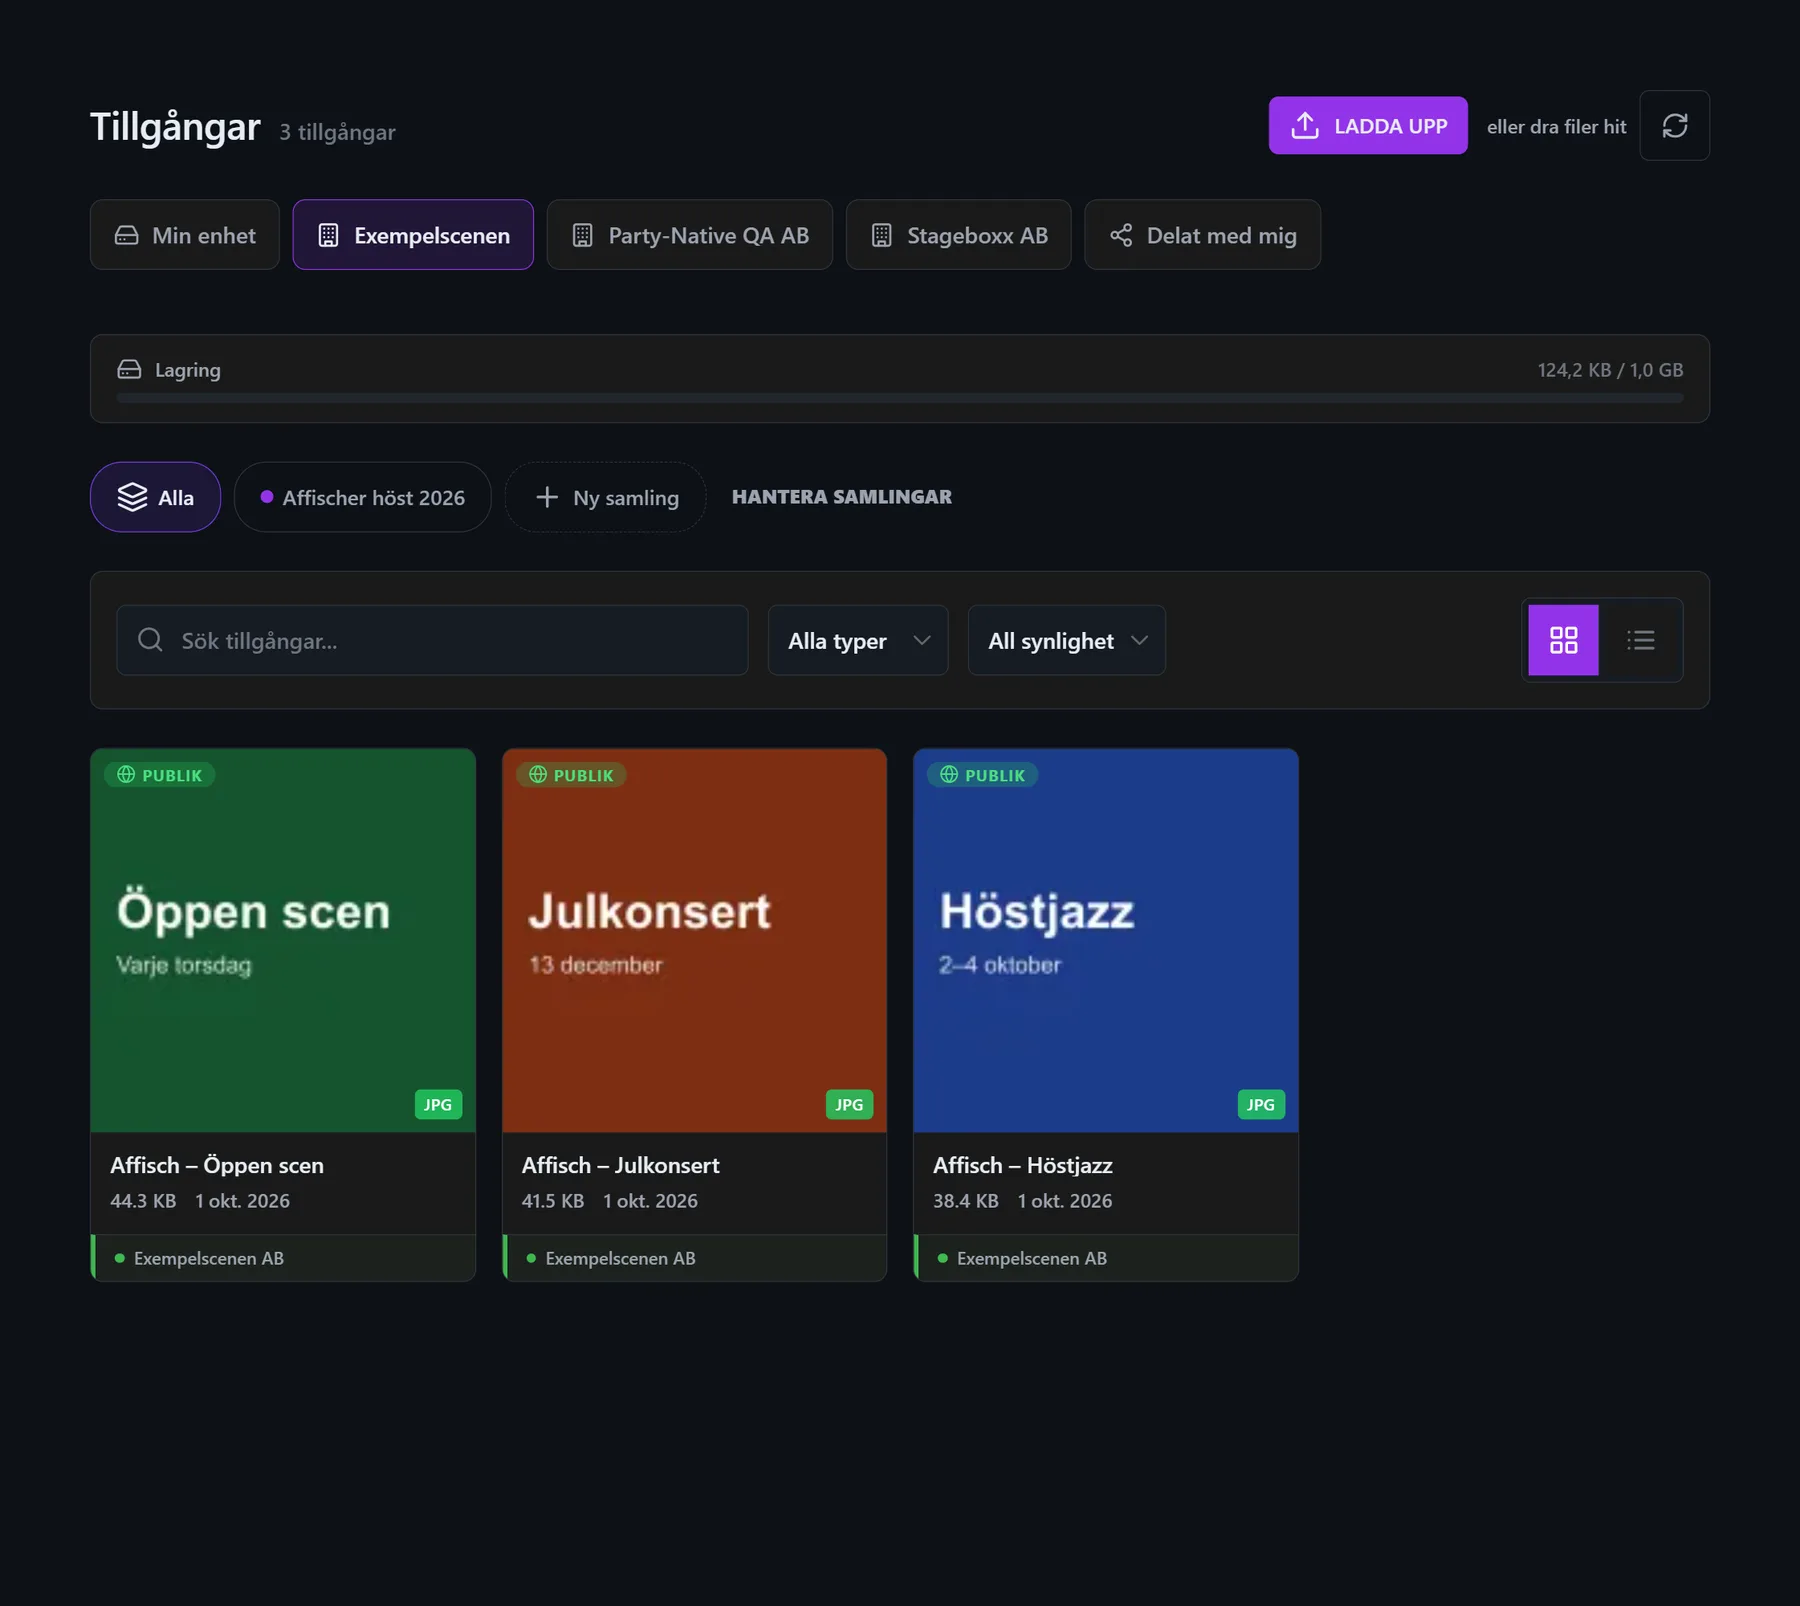
Task: Switch to Stageboxx AB tab
Action: coord(959,235)
